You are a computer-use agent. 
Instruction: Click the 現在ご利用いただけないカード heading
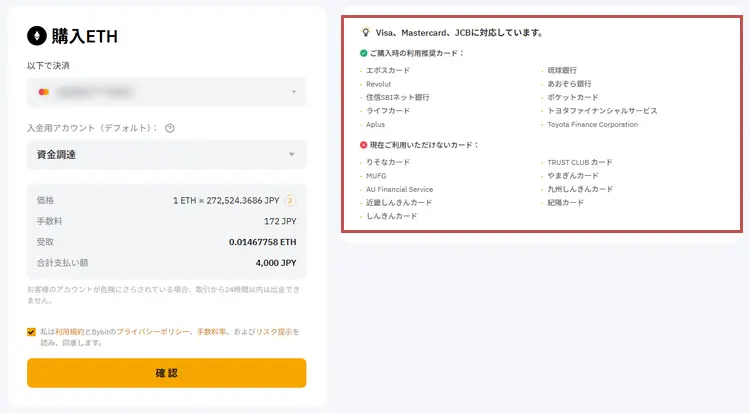tap(424, 145)
